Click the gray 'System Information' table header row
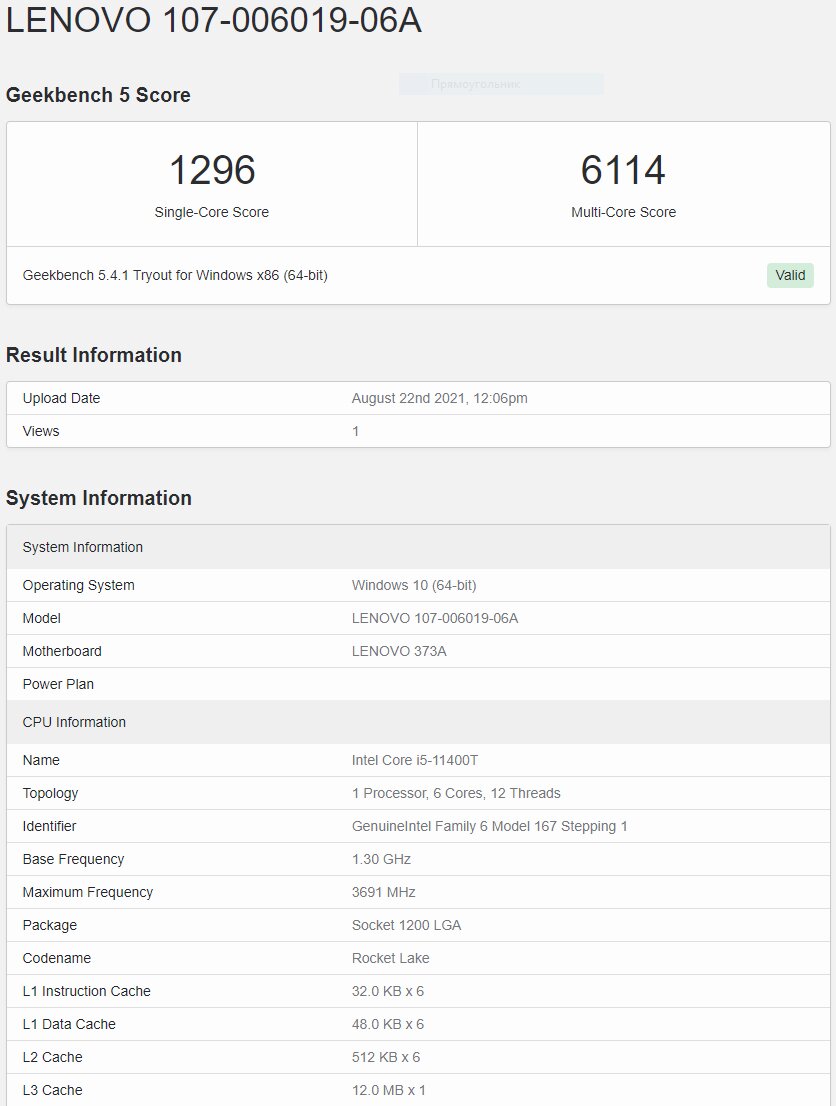Viewport: 836px width, 1106px height. (x=418, y=547)
